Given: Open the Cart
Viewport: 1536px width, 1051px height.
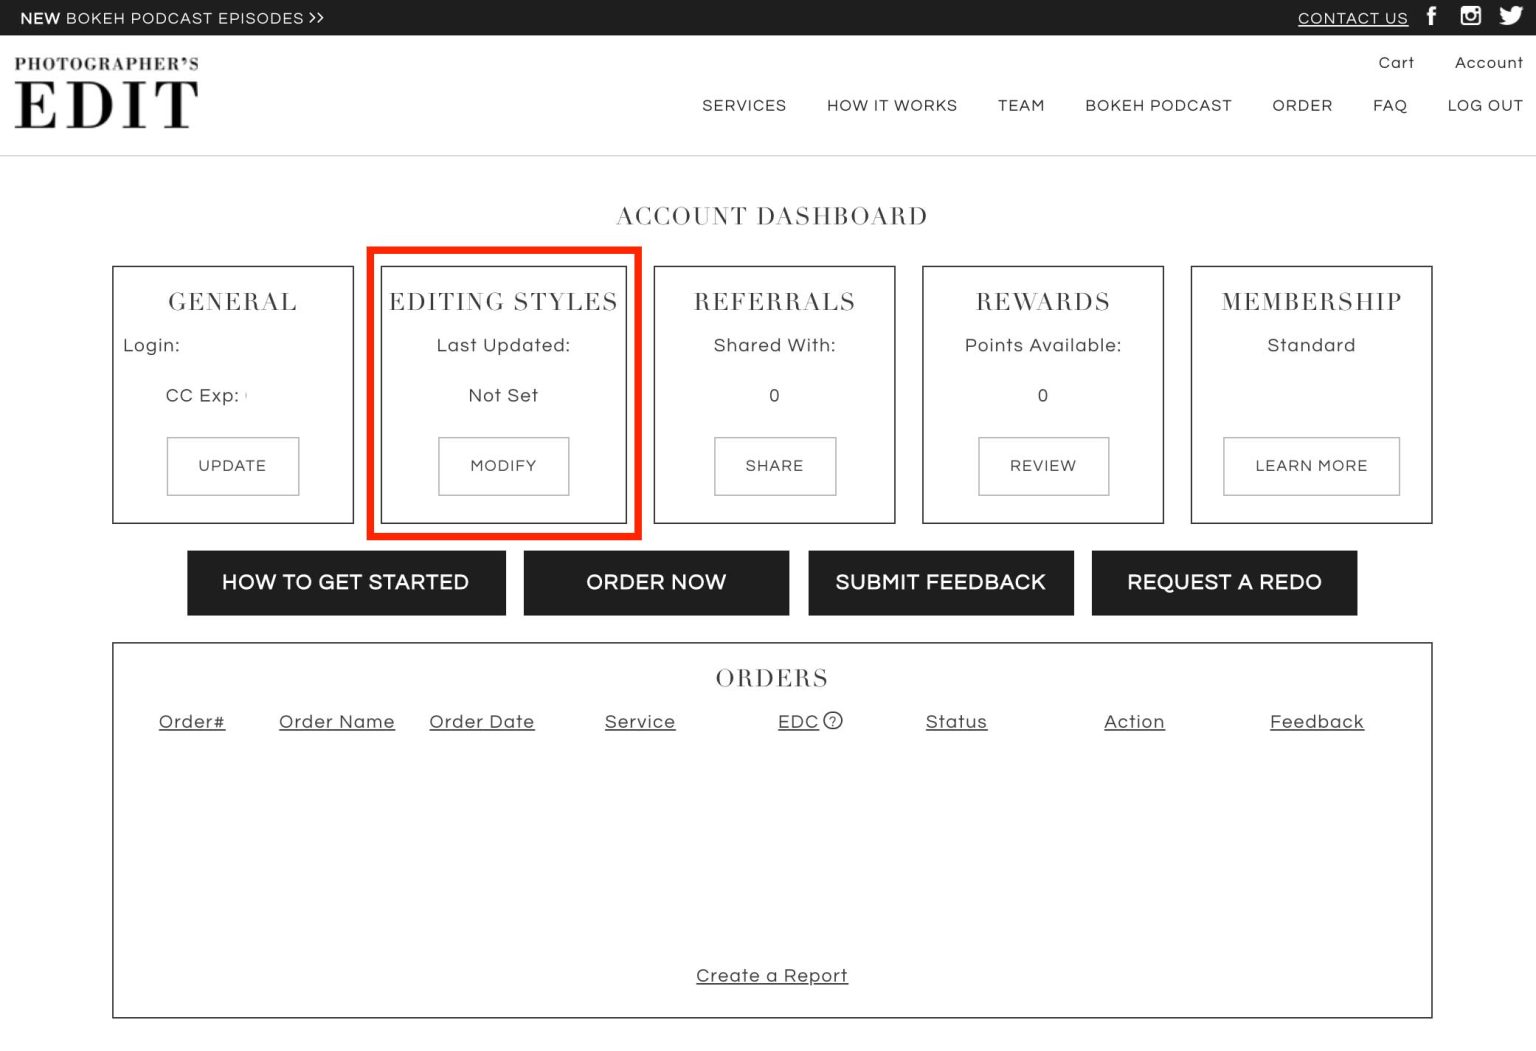Looking at the screenshot, I should point(1396,62).
